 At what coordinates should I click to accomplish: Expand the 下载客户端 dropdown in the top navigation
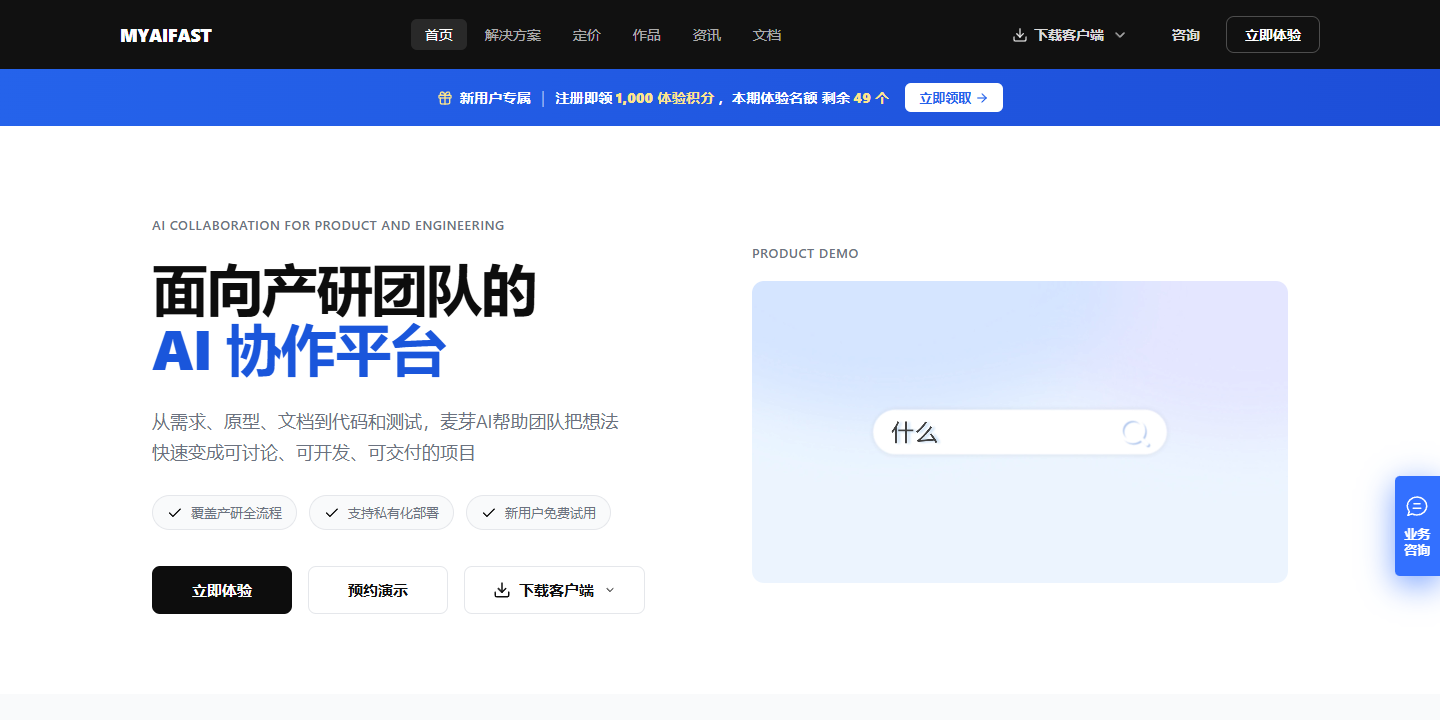coord(1120,35)
